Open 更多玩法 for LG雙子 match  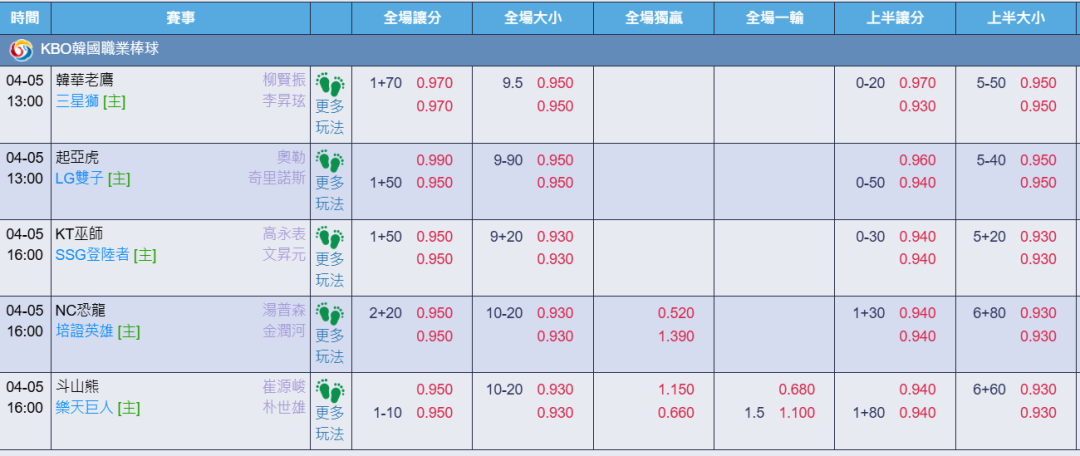[330, 194]
